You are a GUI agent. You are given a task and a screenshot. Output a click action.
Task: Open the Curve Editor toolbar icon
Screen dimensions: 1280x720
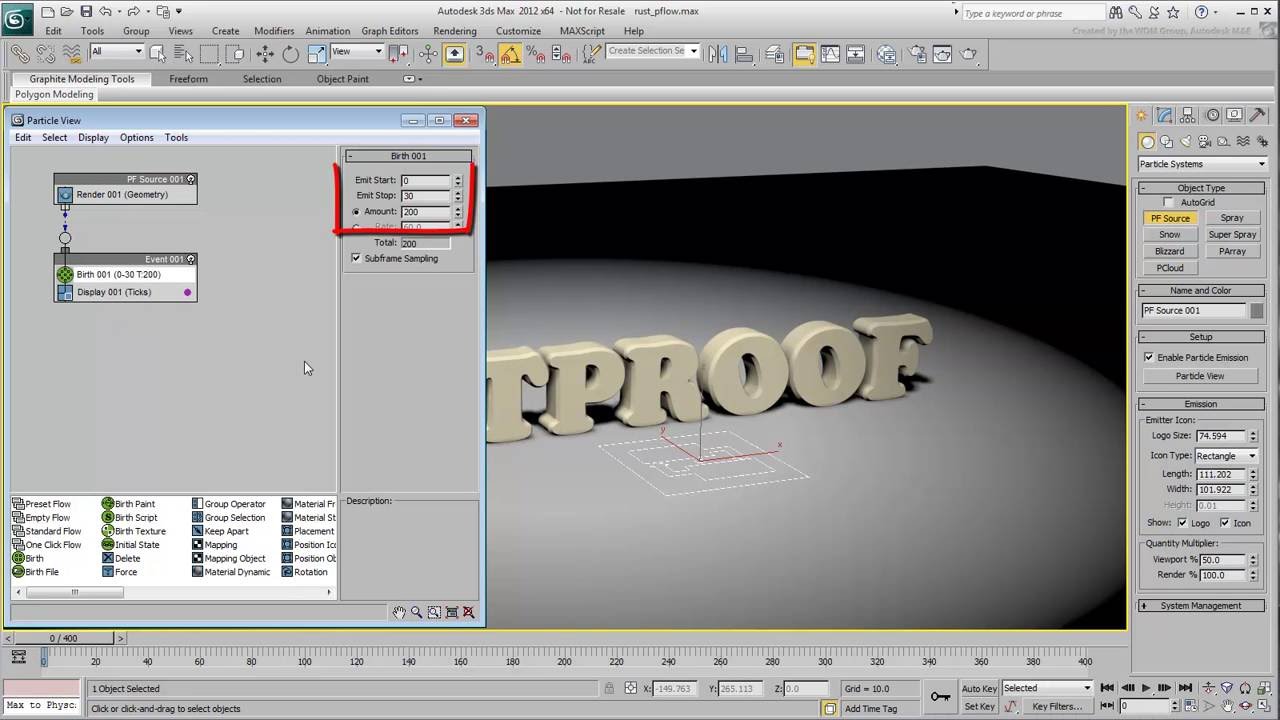(830, 54)
